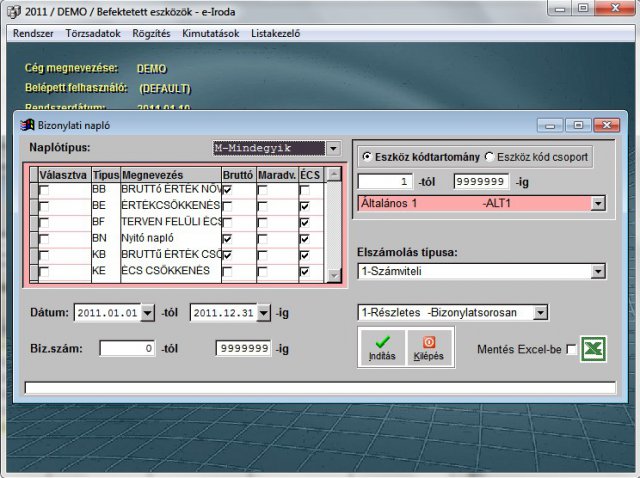Click the Excel export icon
The image size is (640, 478).
[593, 349]
